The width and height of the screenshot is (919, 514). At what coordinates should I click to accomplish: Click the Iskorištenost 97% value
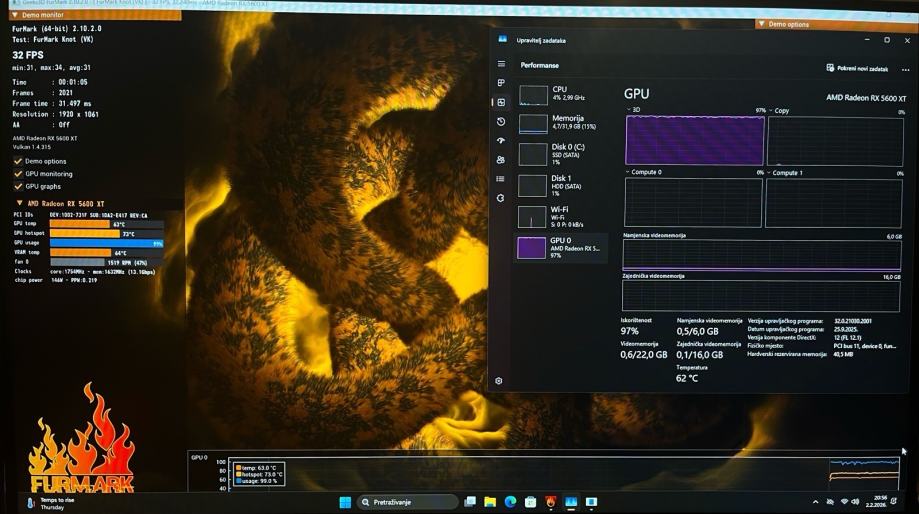[629, 331]
